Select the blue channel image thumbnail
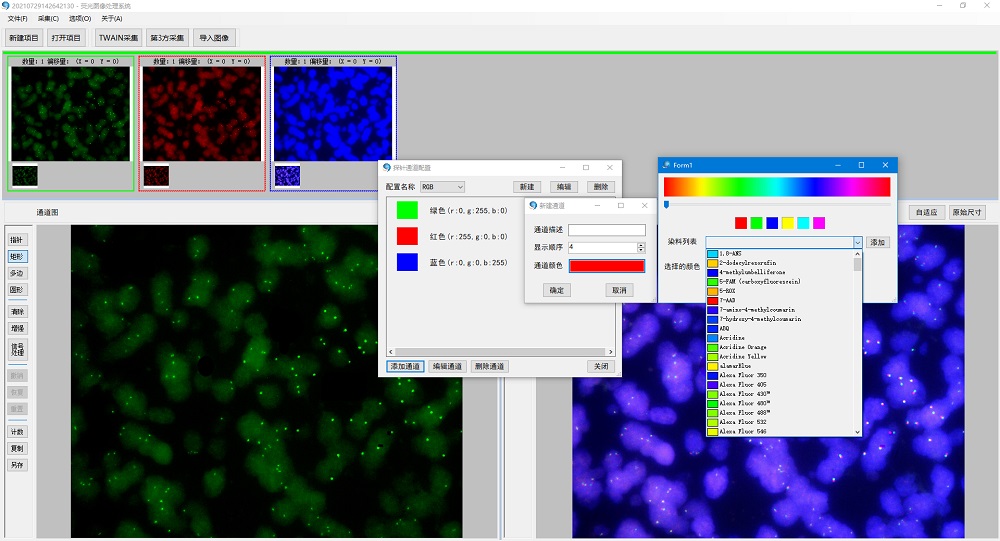 (333, 112)
